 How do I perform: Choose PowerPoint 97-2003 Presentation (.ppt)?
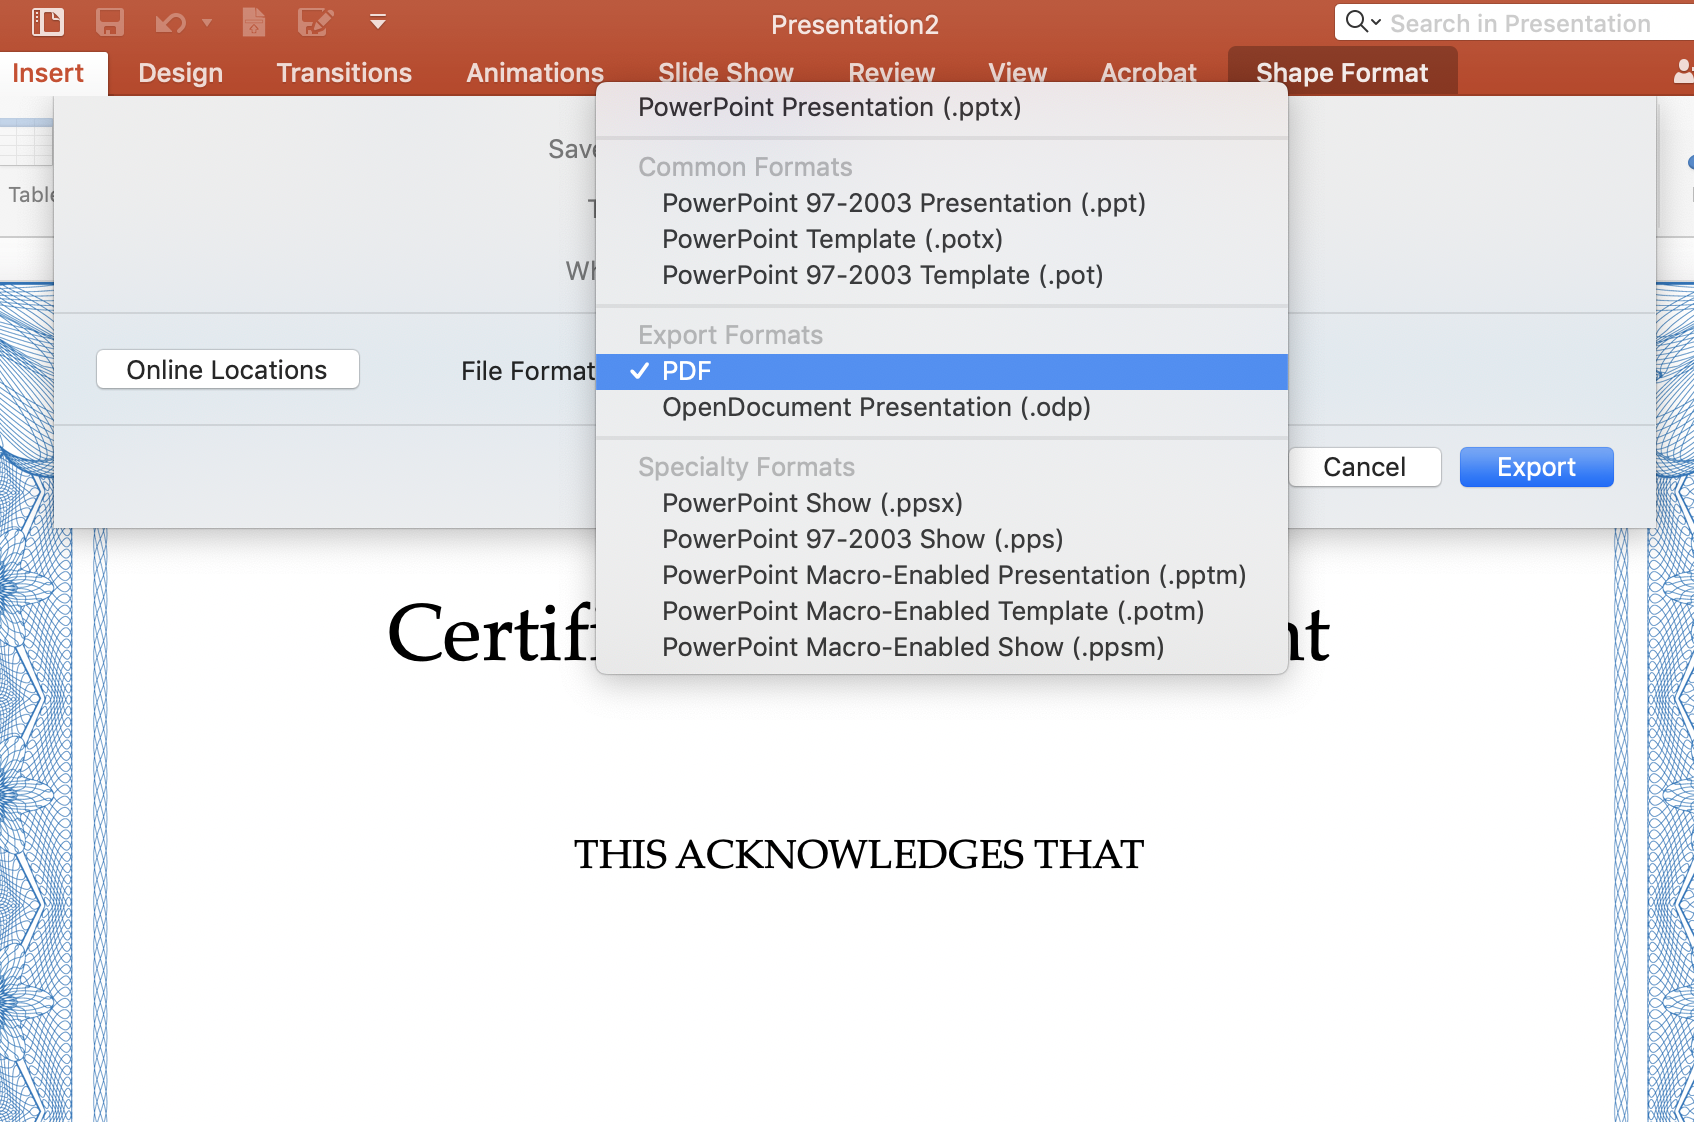942,203
